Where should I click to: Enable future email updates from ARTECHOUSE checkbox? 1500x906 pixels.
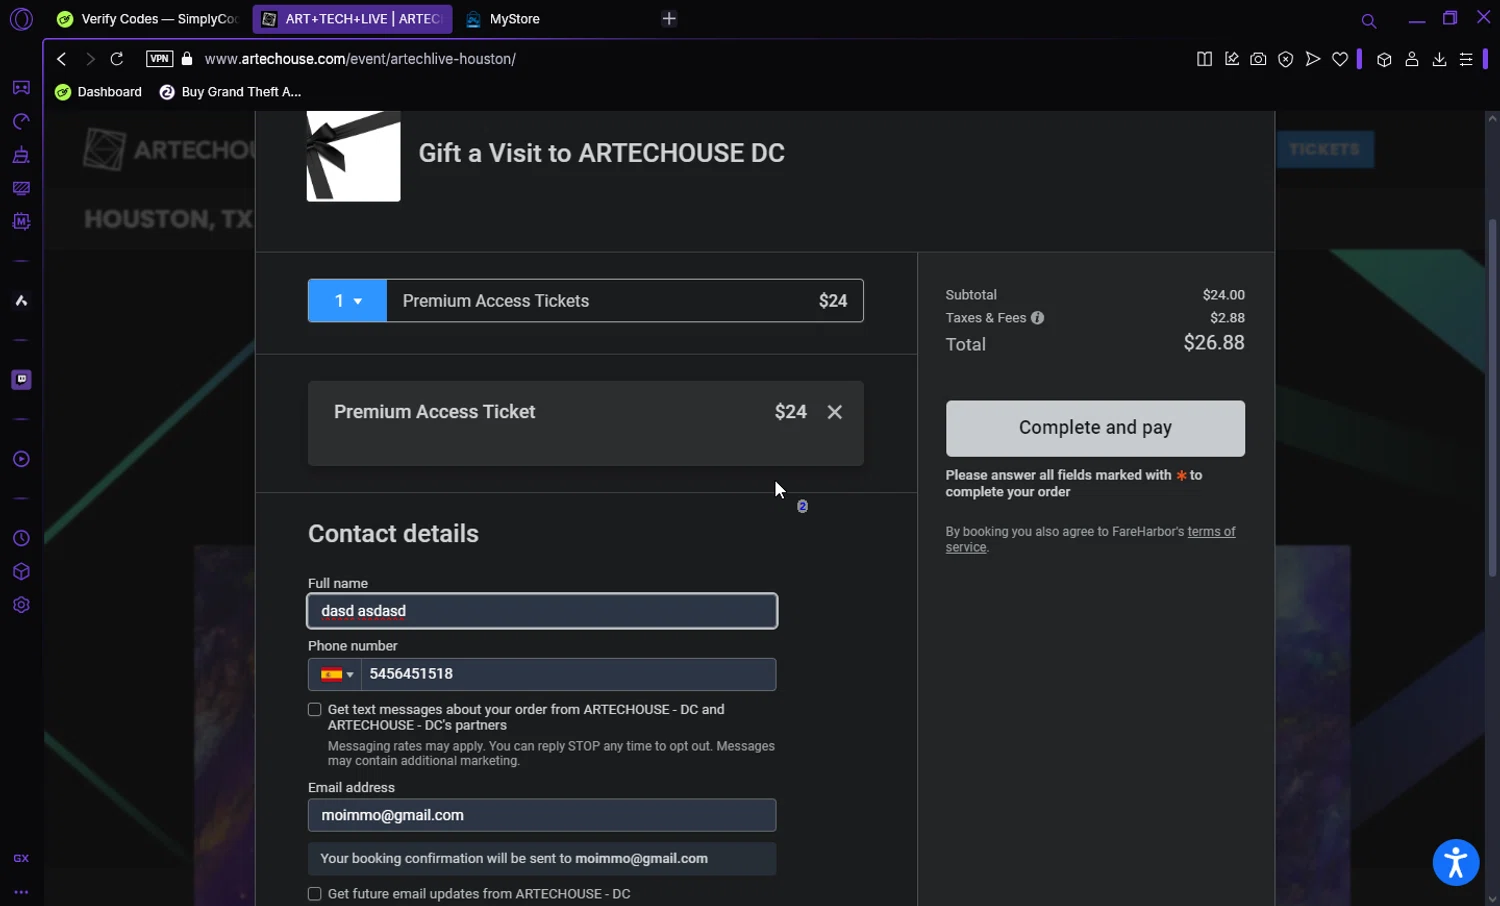(315, 894)
